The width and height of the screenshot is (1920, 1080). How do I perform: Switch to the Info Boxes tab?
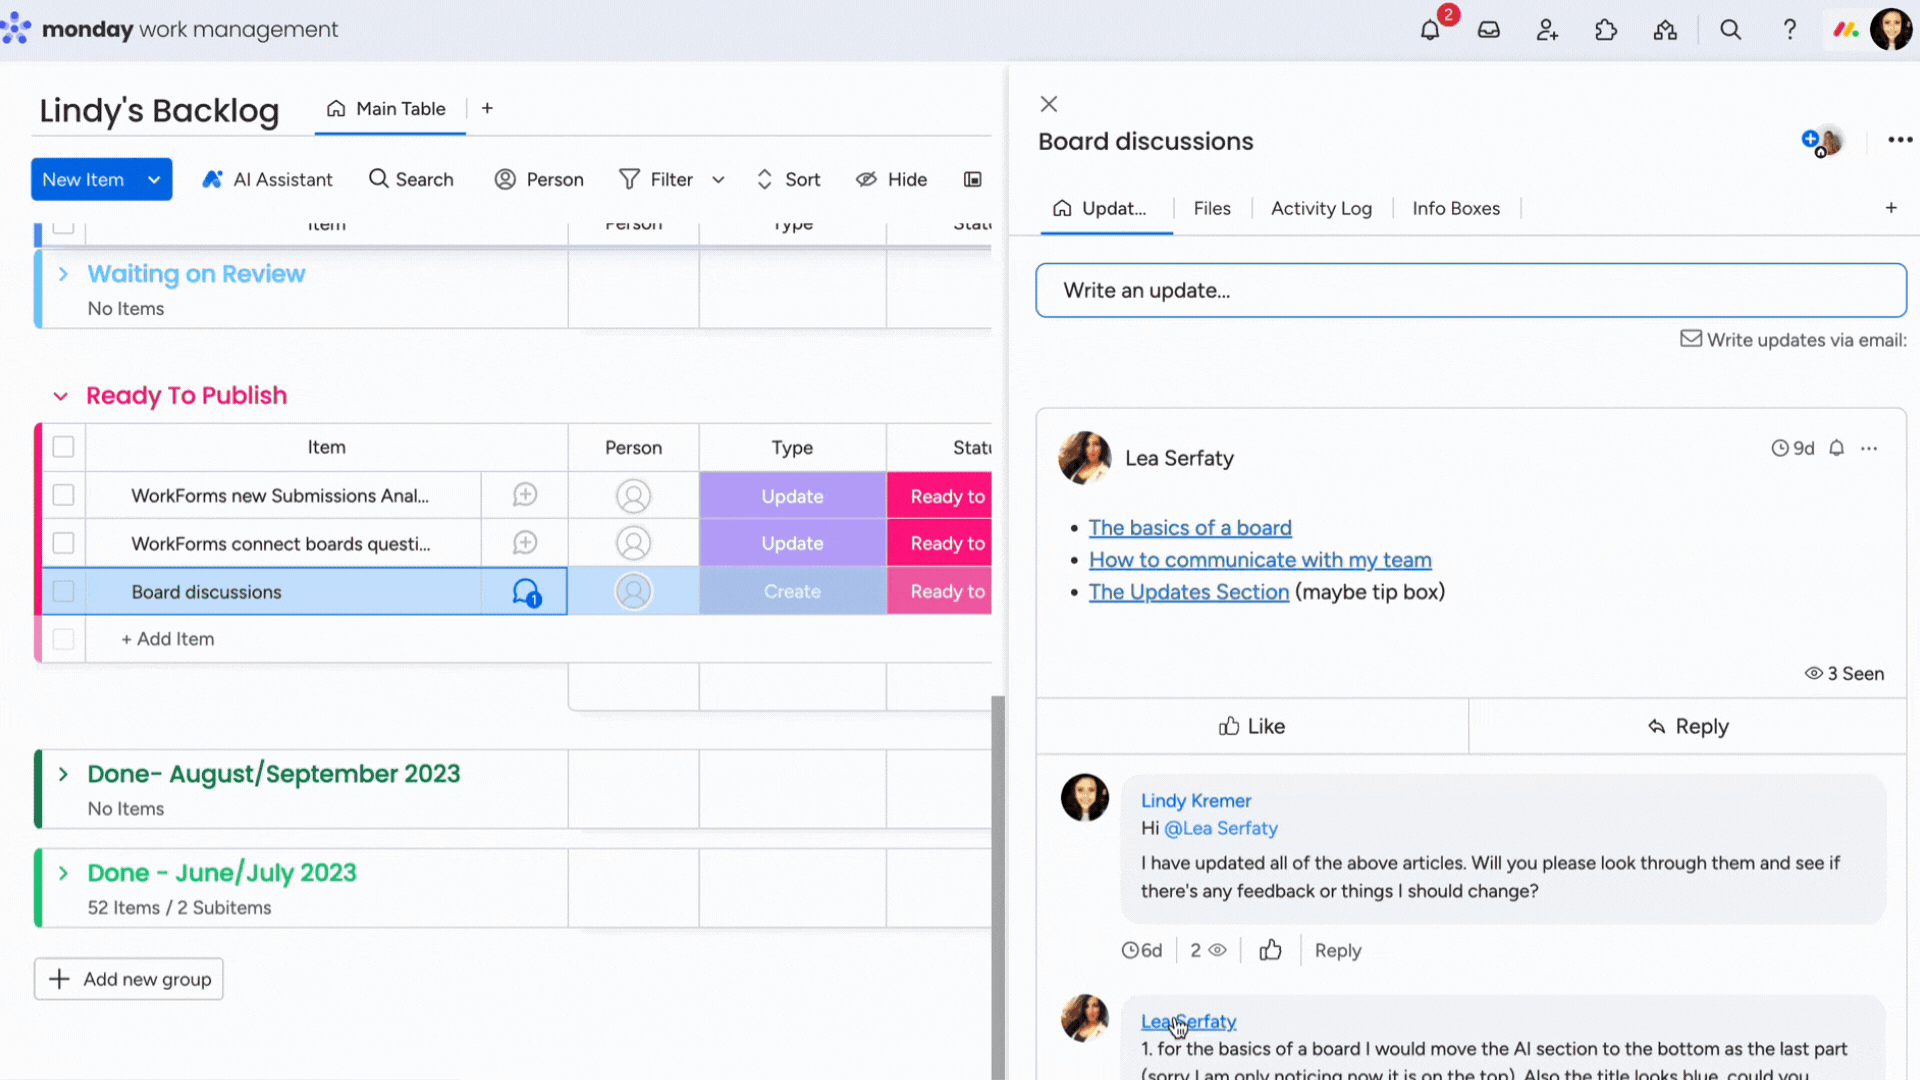(1456, 208)
